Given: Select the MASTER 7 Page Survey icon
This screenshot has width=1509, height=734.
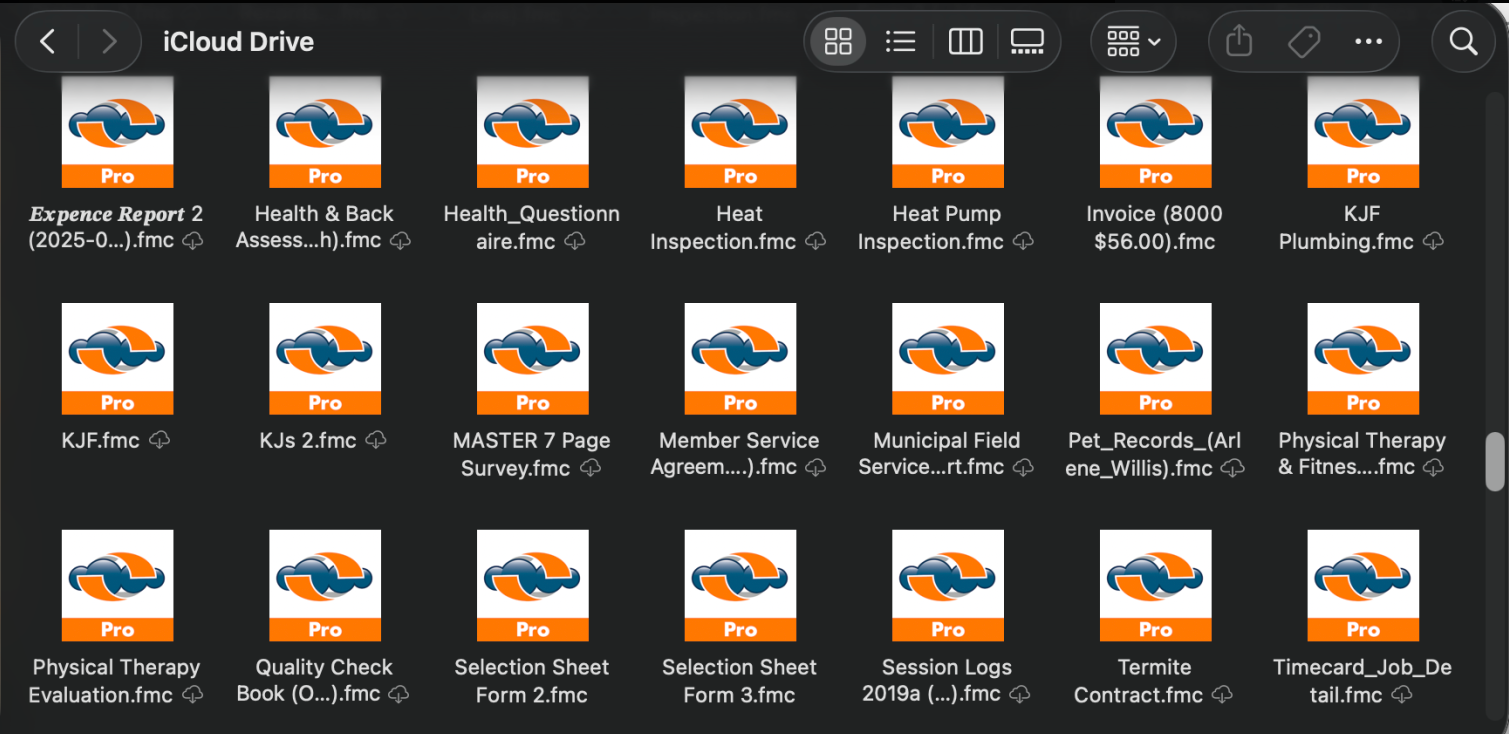Looking at the screenshot, I should click(x=532, y=359).
